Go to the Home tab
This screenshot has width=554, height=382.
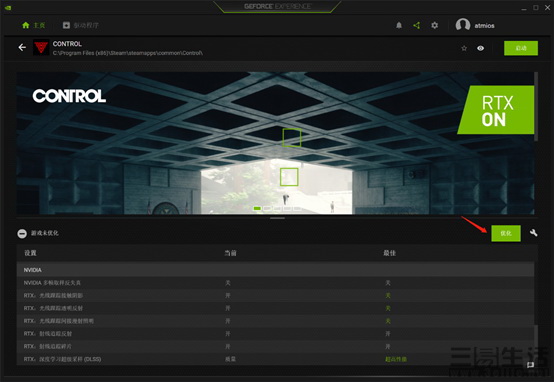point(34,25)
